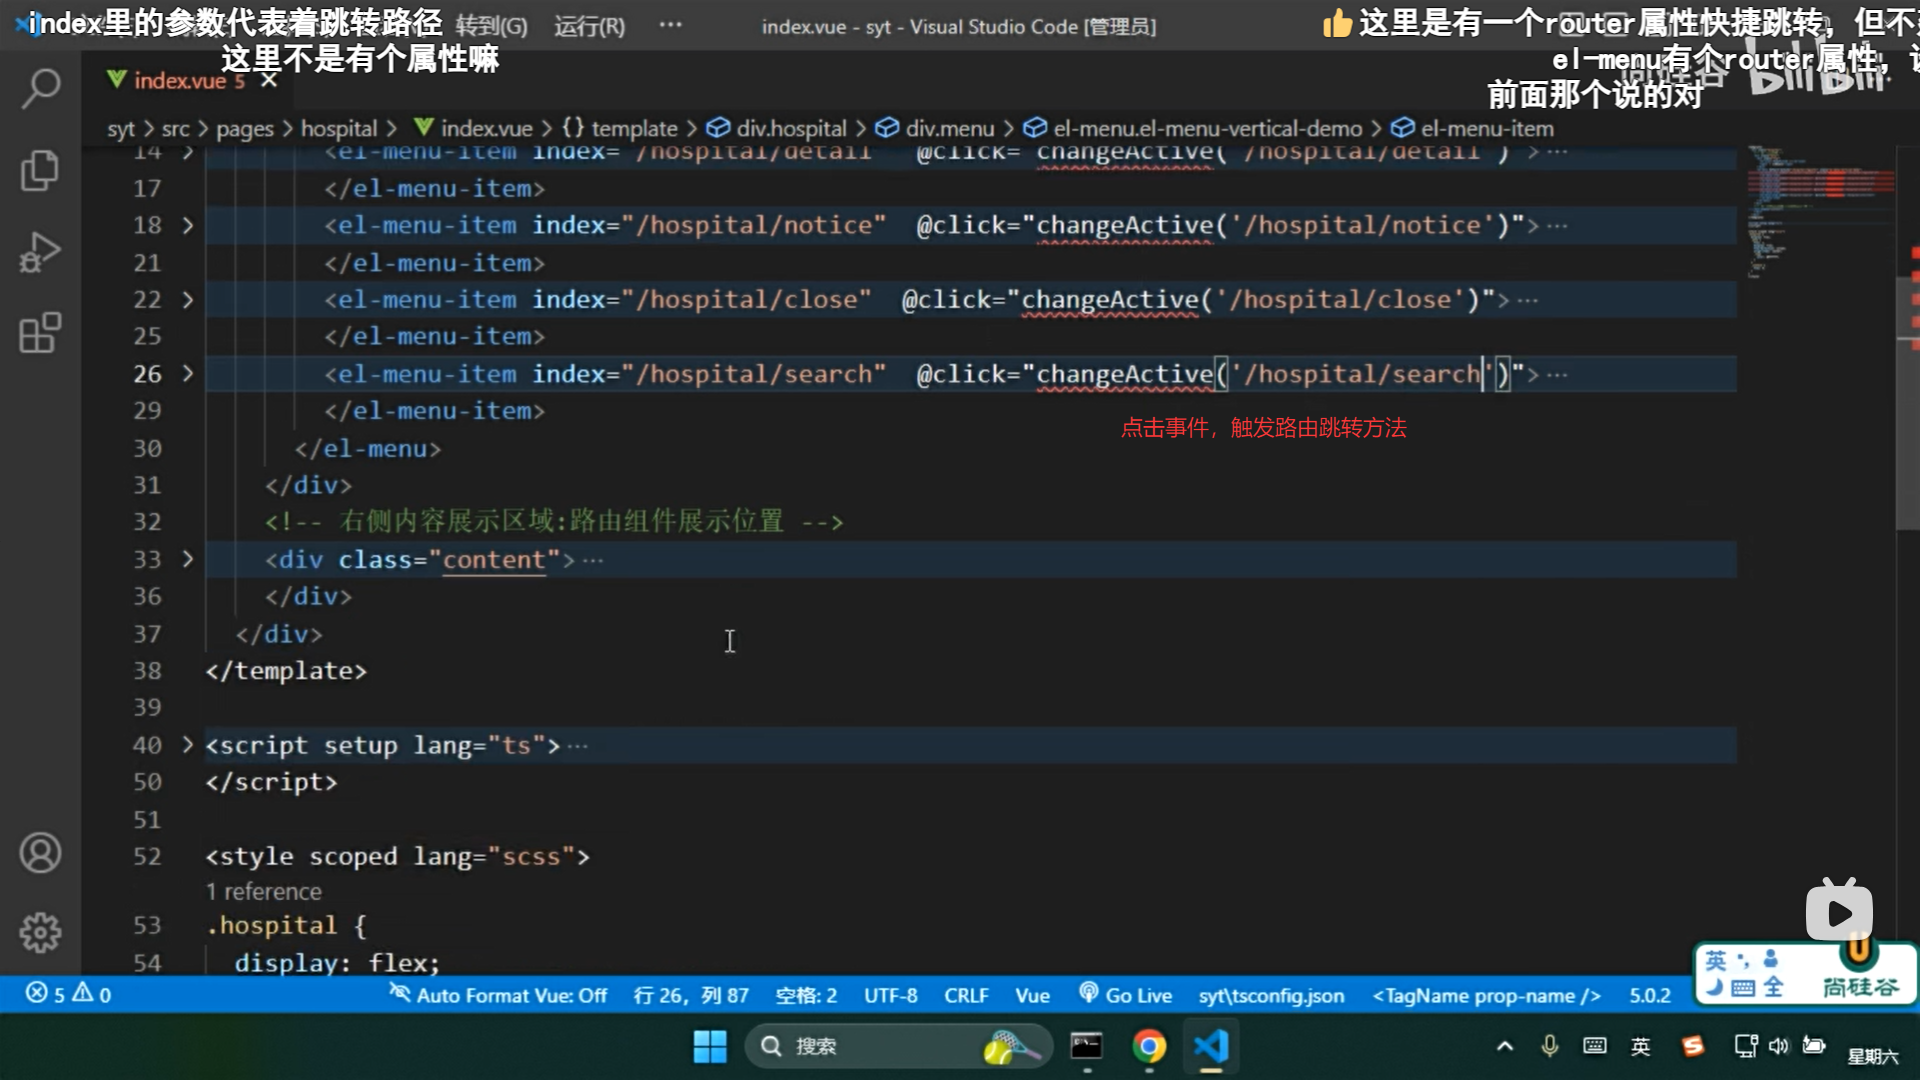
Task: Click the hospital breadcrumb segment
Action: pyautogui.click(x=339, y=128)
